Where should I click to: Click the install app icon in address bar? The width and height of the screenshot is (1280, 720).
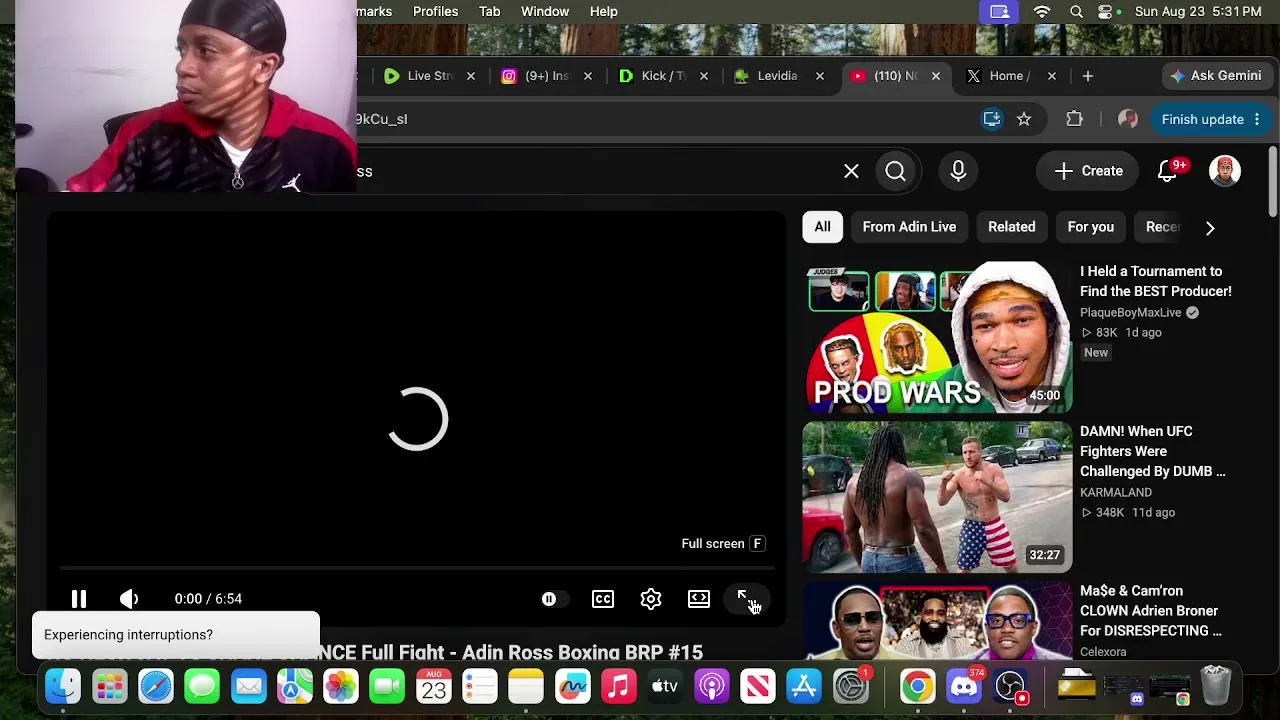[x=992, y=119]
